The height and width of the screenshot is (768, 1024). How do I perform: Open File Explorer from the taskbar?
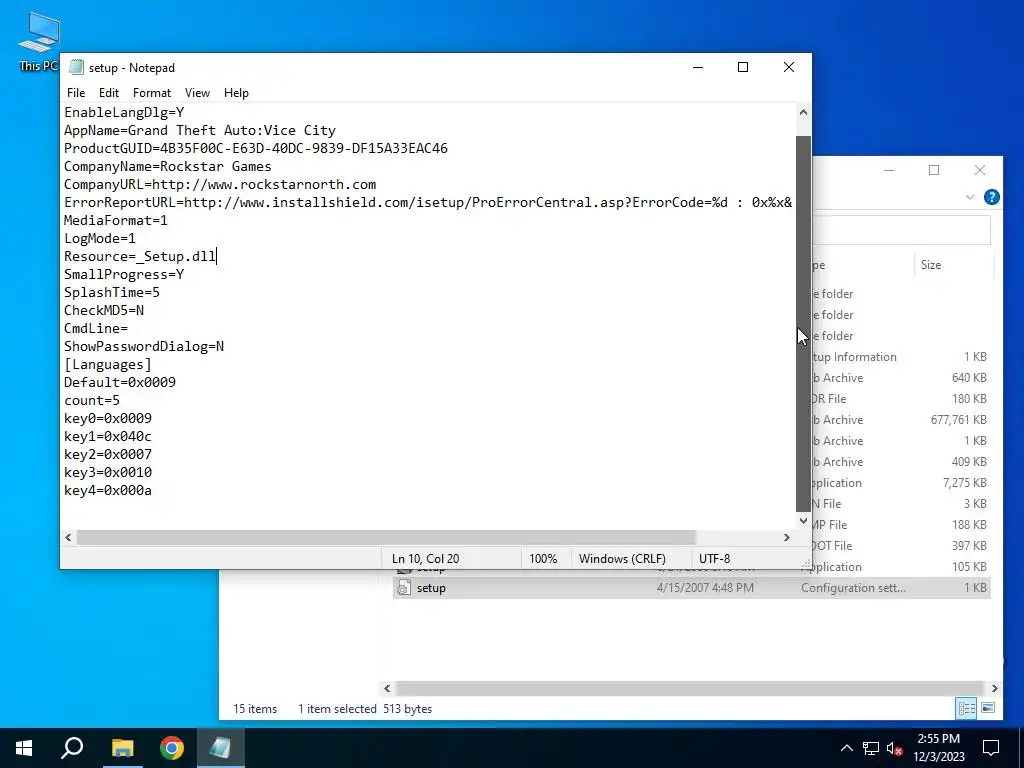pos(122,748)
